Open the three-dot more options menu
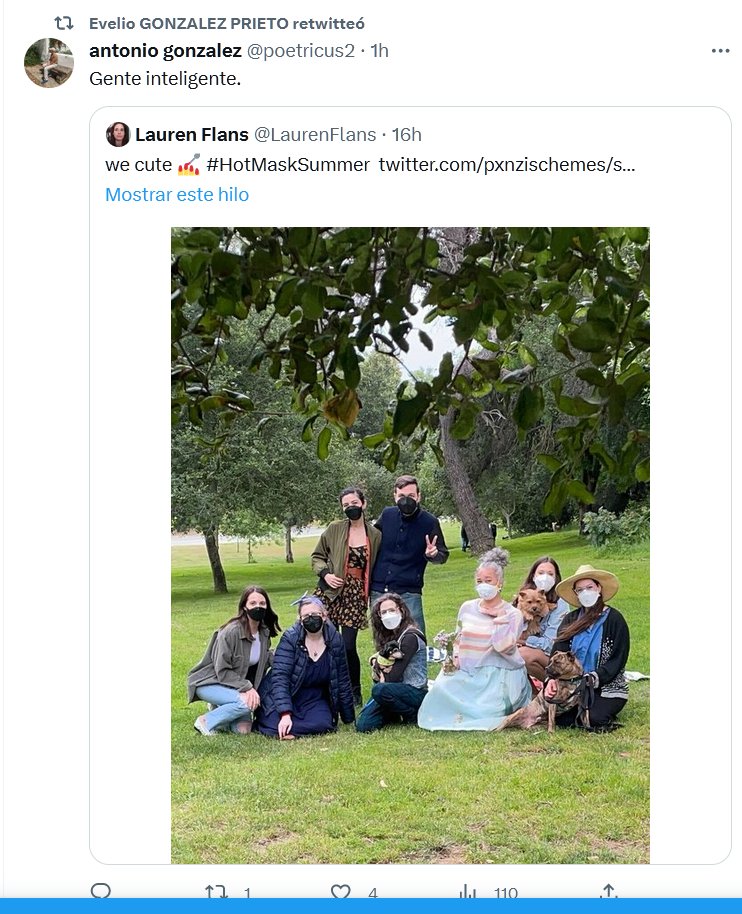The height and width of the screenshot is (914, 742). pos(720,51)
